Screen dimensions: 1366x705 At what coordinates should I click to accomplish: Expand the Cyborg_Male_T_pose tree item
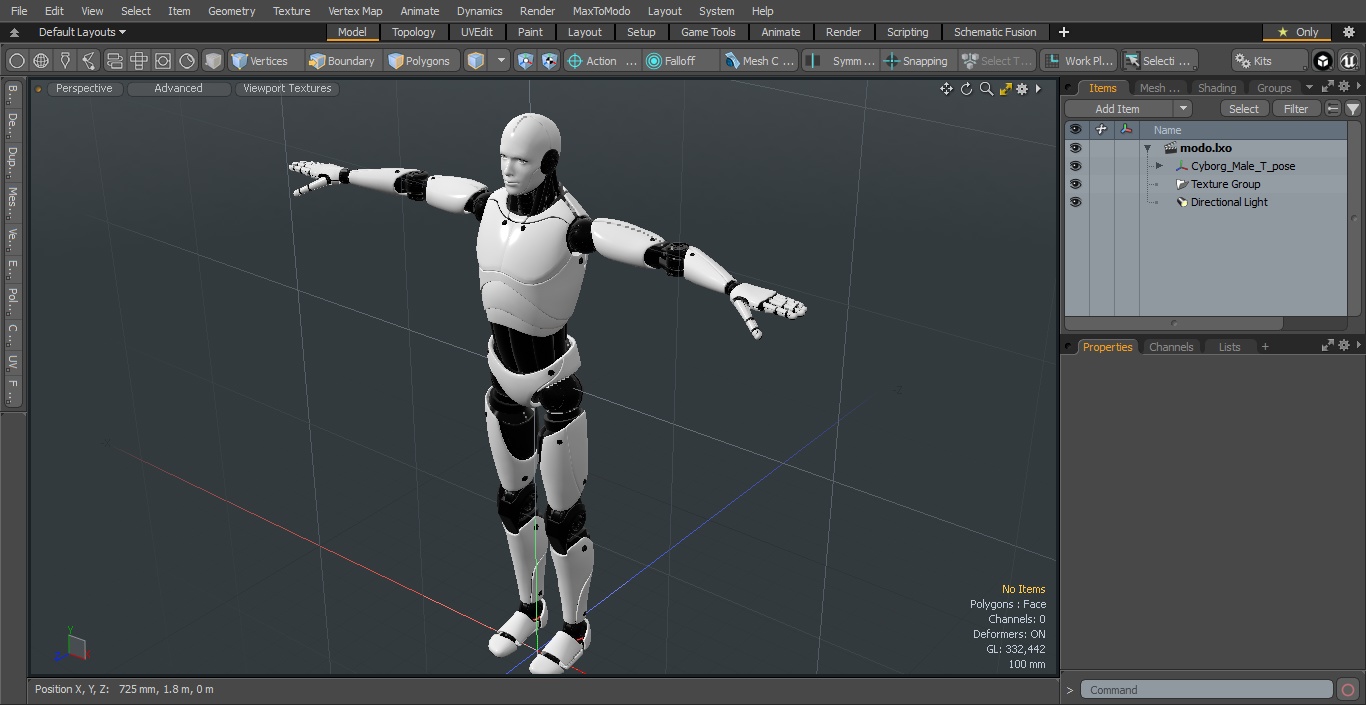coord(1159,166)
